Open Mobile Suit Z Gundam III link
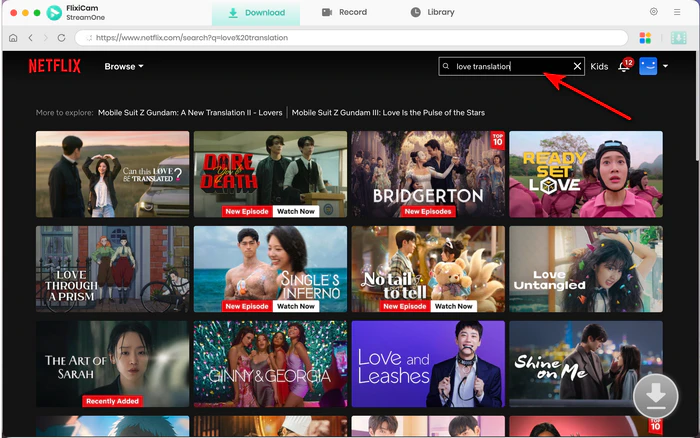 (x=388, y=113)
